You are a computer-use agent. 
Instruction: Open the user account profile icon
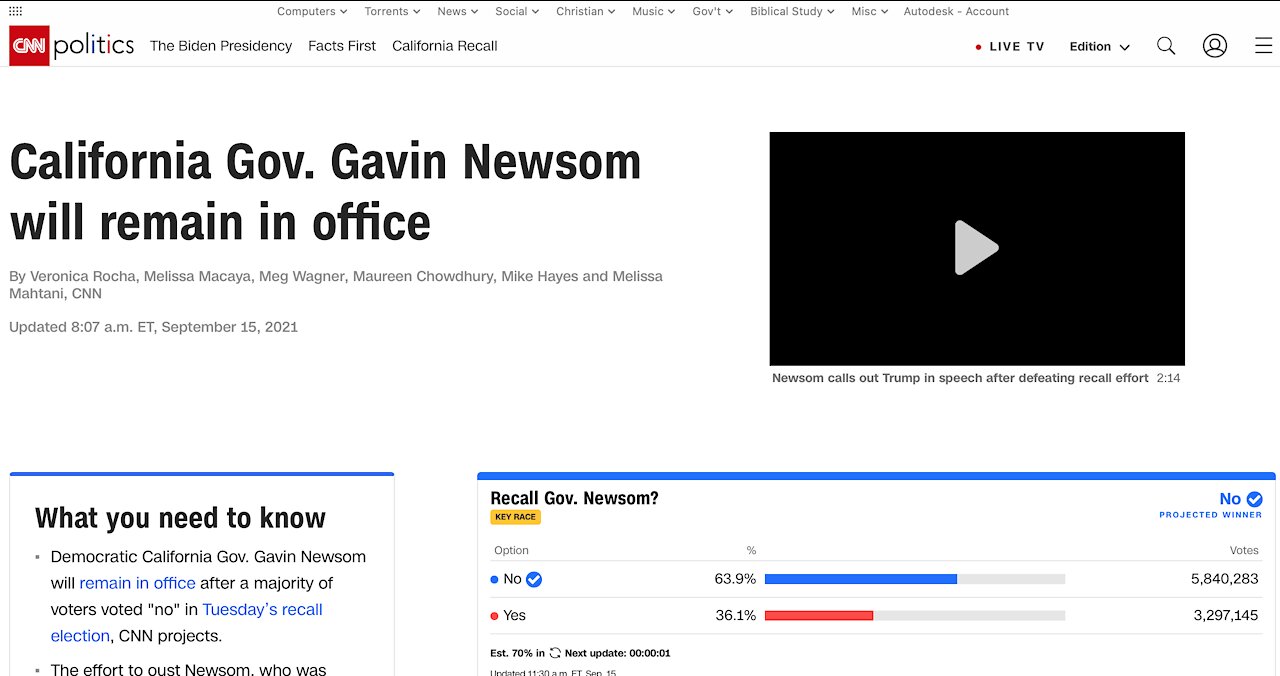point(1215,46)
